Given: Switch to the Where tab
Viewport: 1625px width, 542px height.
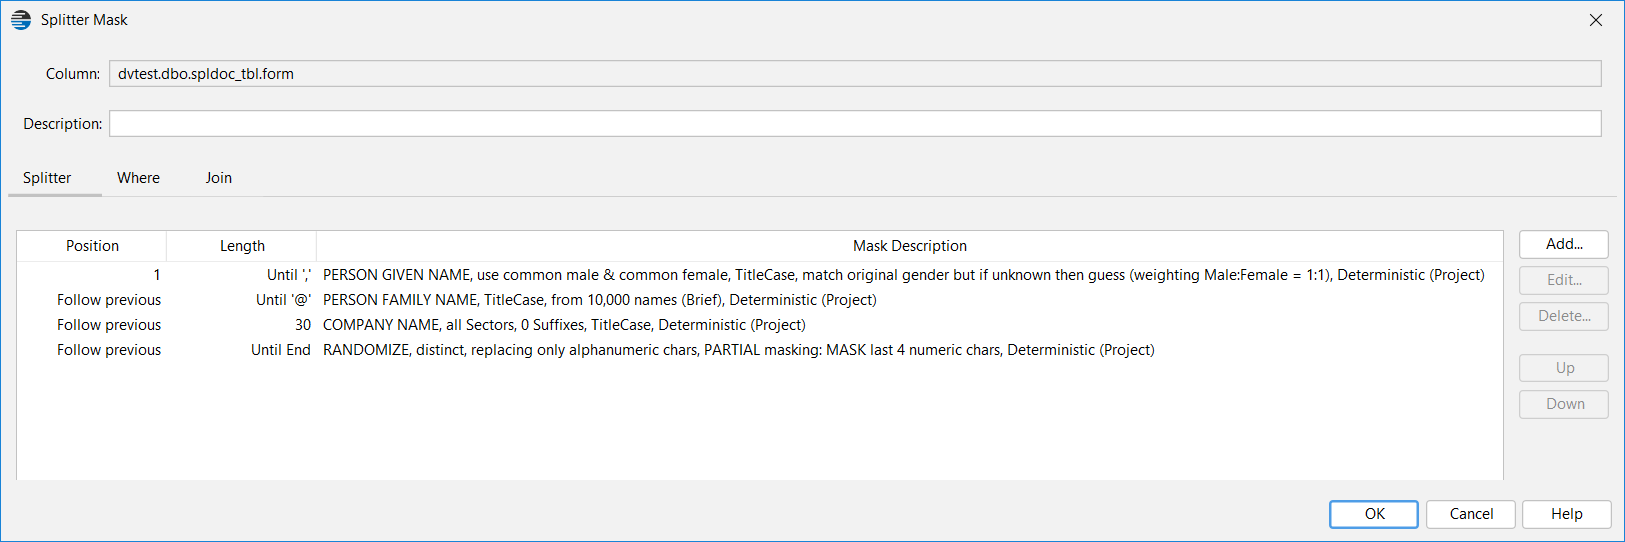Looking at the screenshot, I should 138,178.
